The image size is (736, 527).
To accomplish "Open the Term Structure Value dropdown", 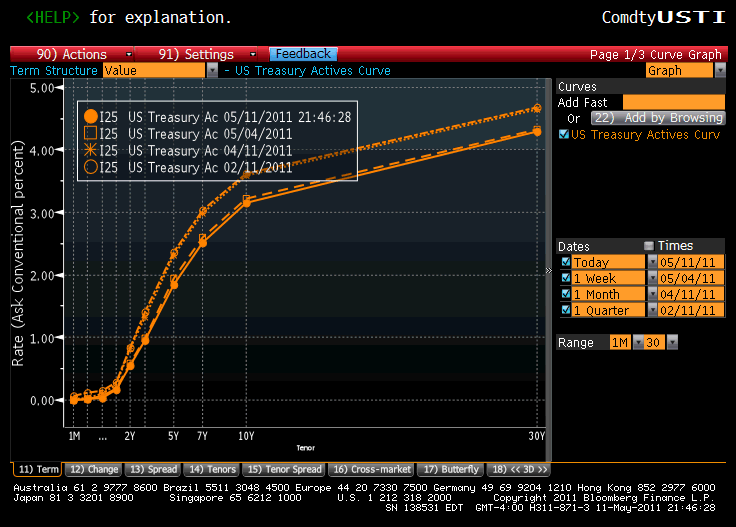I will point(154,71).
